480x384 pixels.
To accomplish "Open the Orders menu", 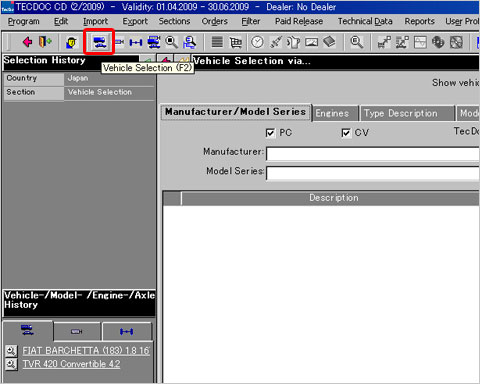I will coord(215,21).
